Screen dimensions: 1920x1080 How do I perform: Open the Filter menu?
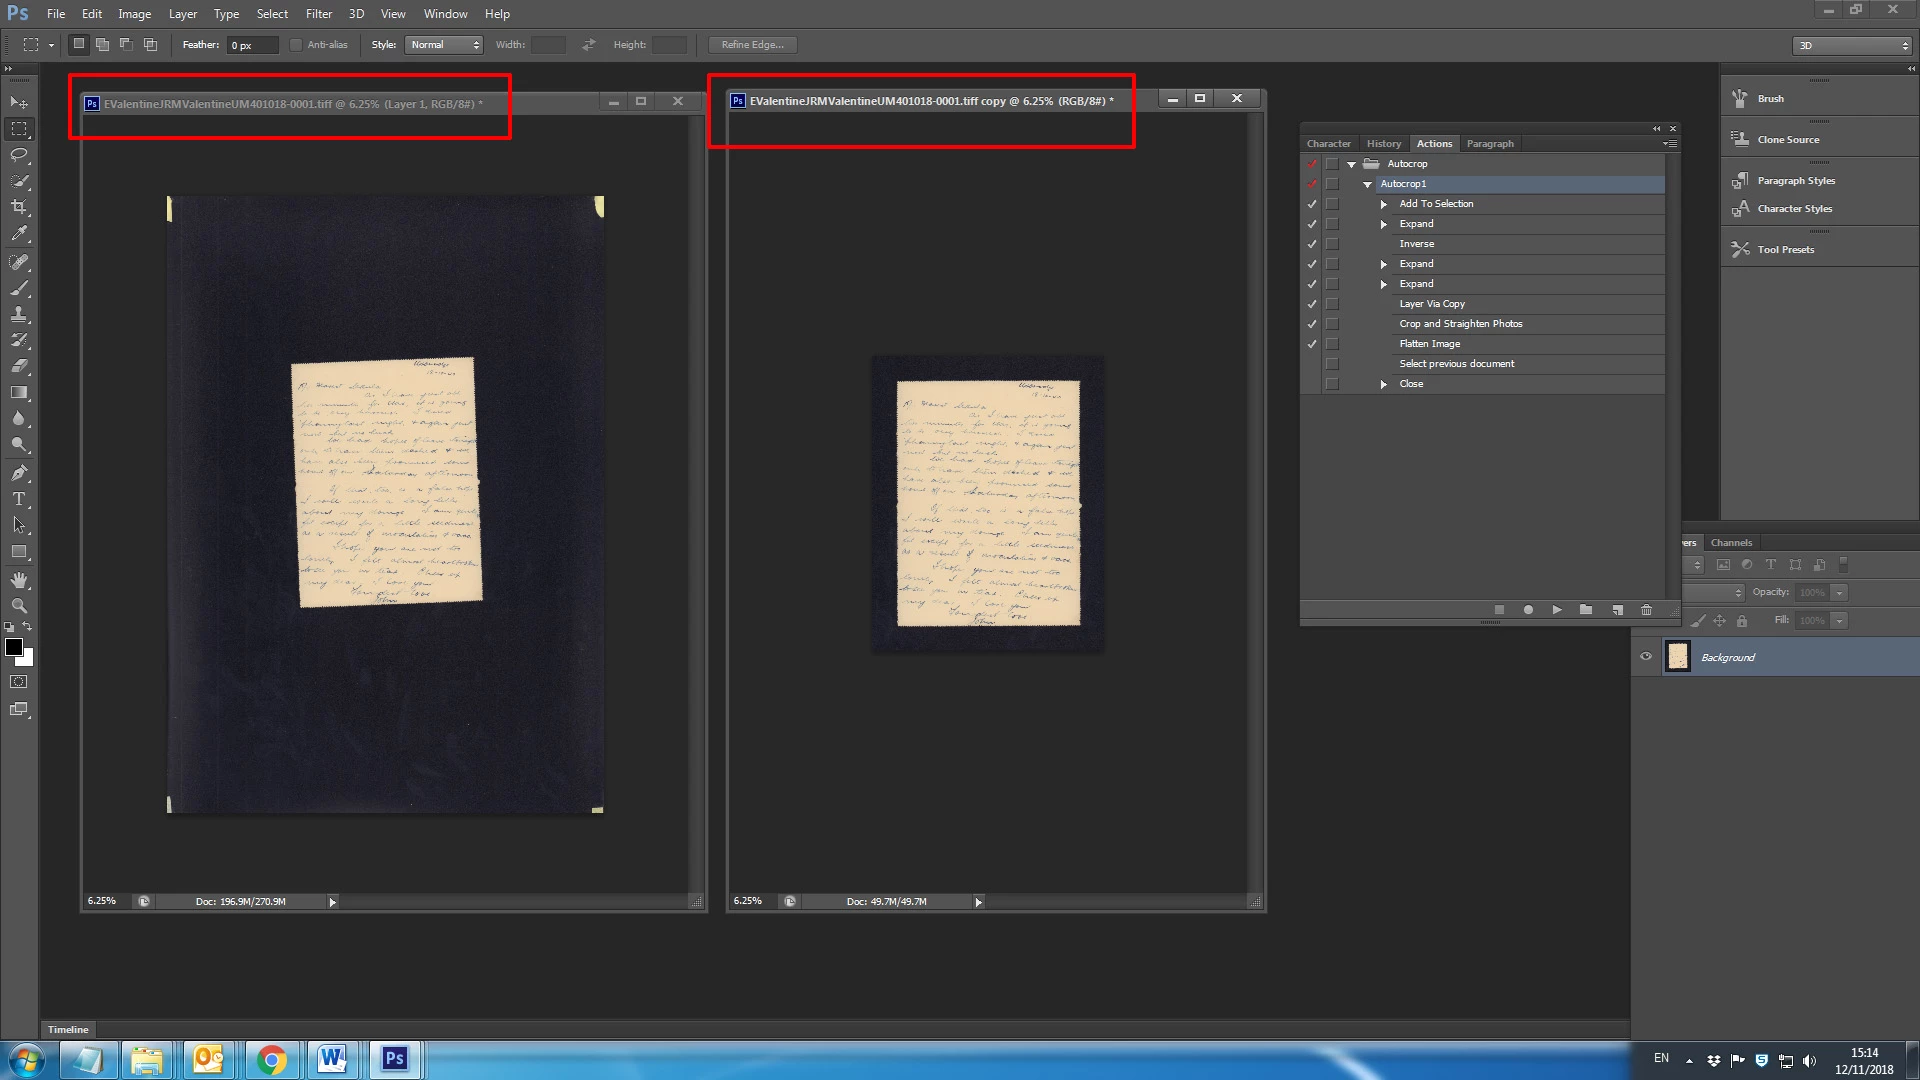[x=319, y=14]
